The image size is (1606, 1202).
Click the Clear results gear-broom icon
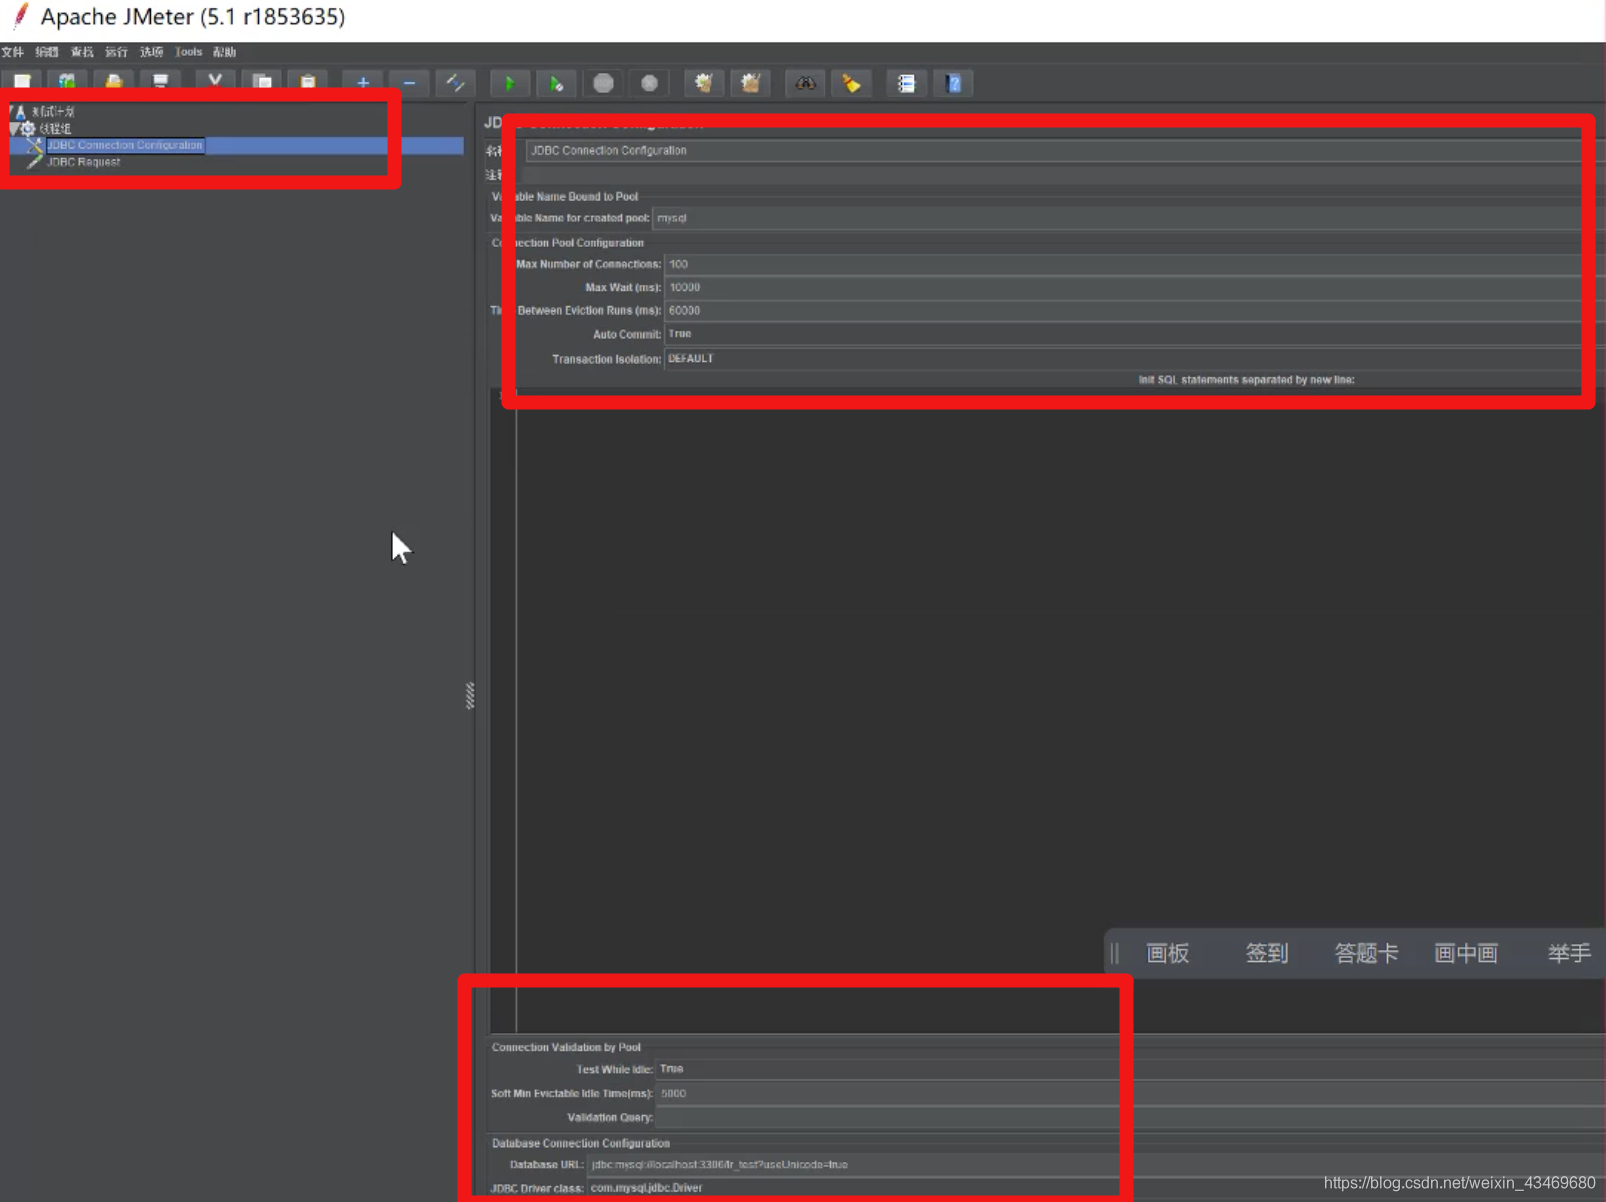point(704,84)
